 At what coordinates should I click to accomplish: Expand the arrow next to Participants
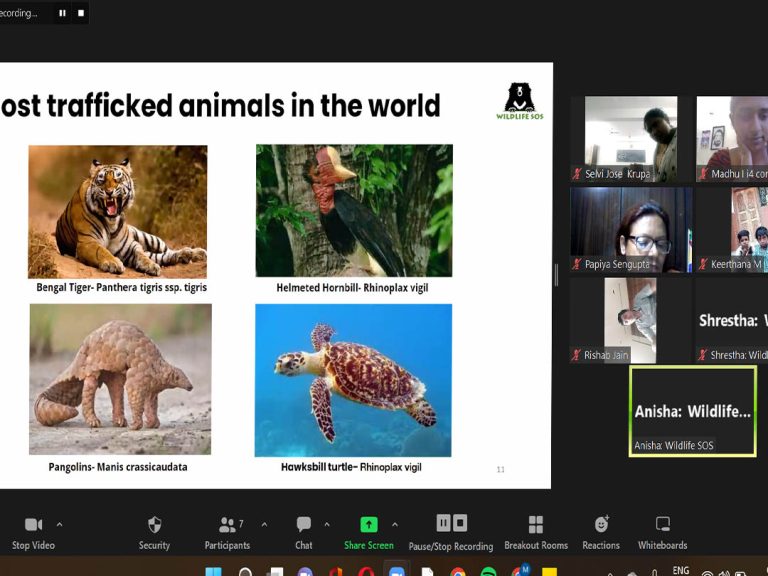point(264,524)
